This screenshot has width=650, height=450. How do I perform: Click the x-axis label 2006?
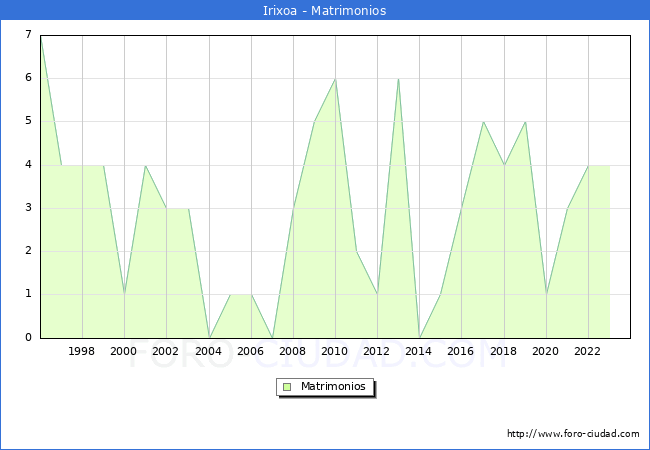coord(250,351)
